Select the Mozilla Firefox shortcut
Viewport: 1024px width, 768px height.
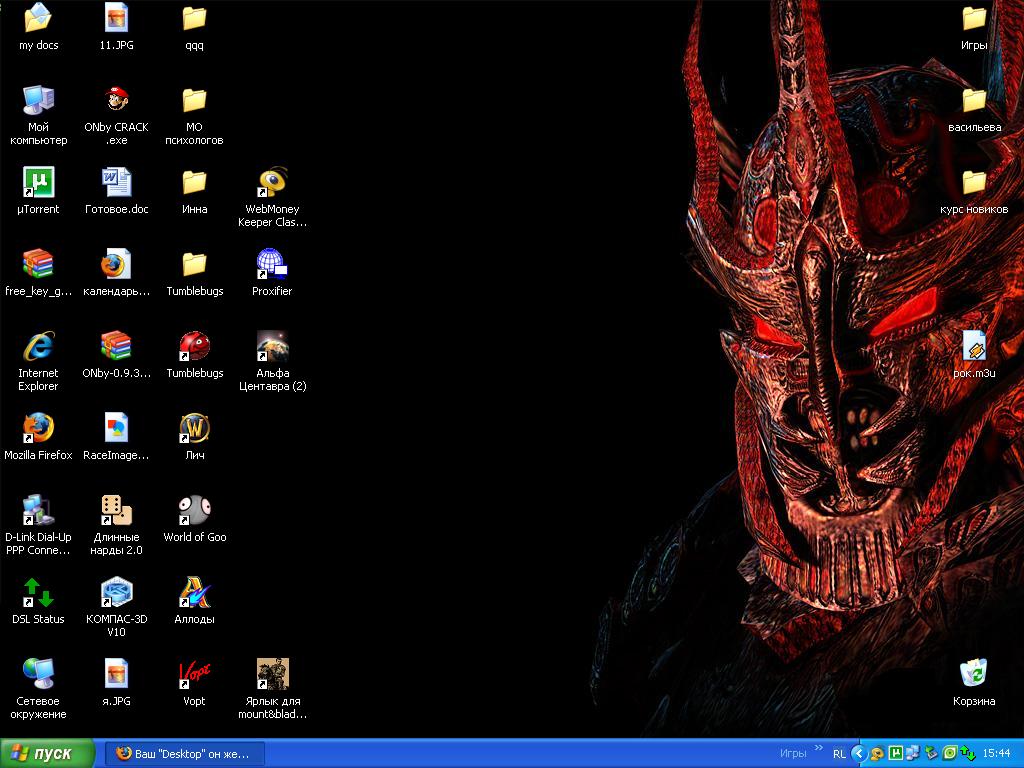tap(38, 428)
